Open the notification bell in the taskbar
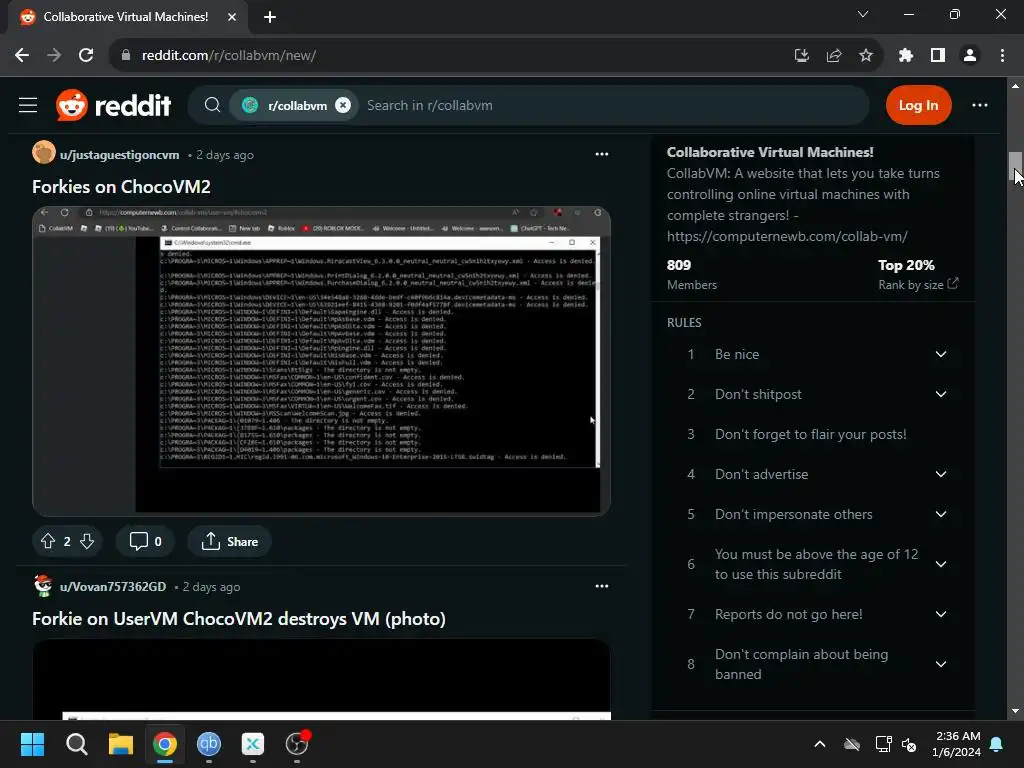This screenshot has height=768, width=1024. (x=997, y=744)
